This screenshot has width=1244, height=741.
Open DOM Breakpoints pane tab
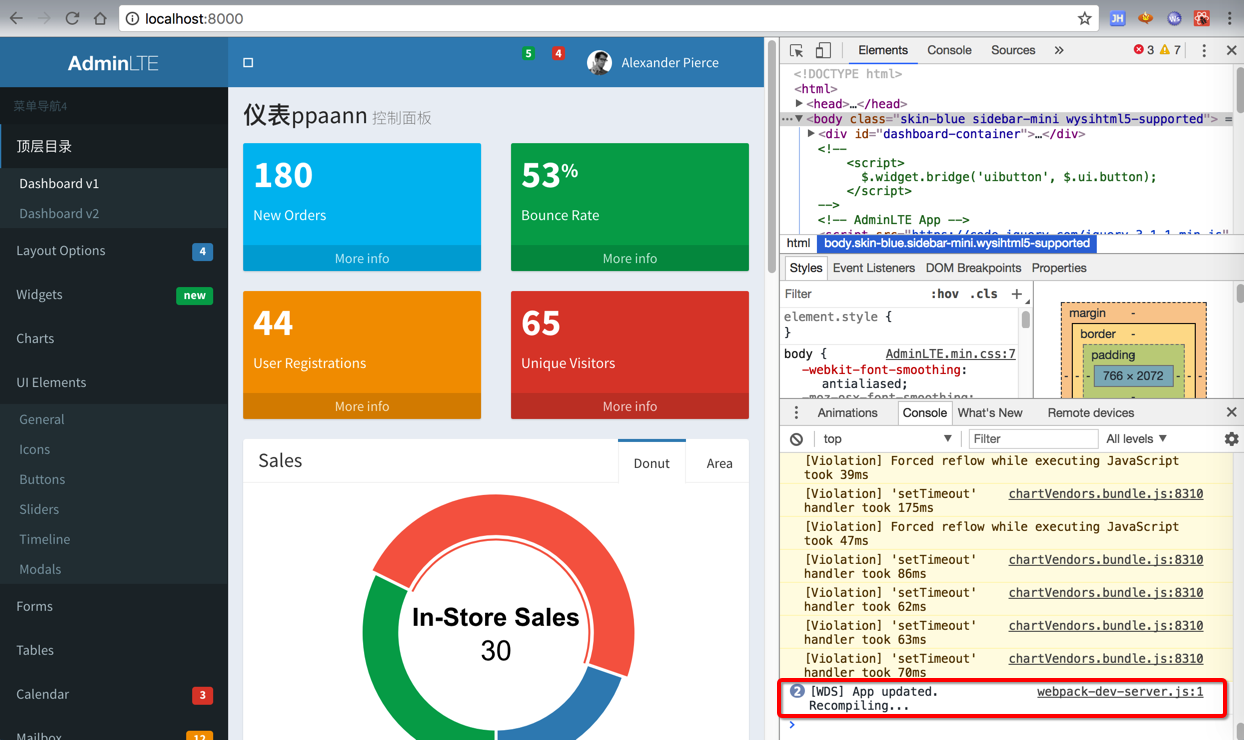tap(973, 268)
